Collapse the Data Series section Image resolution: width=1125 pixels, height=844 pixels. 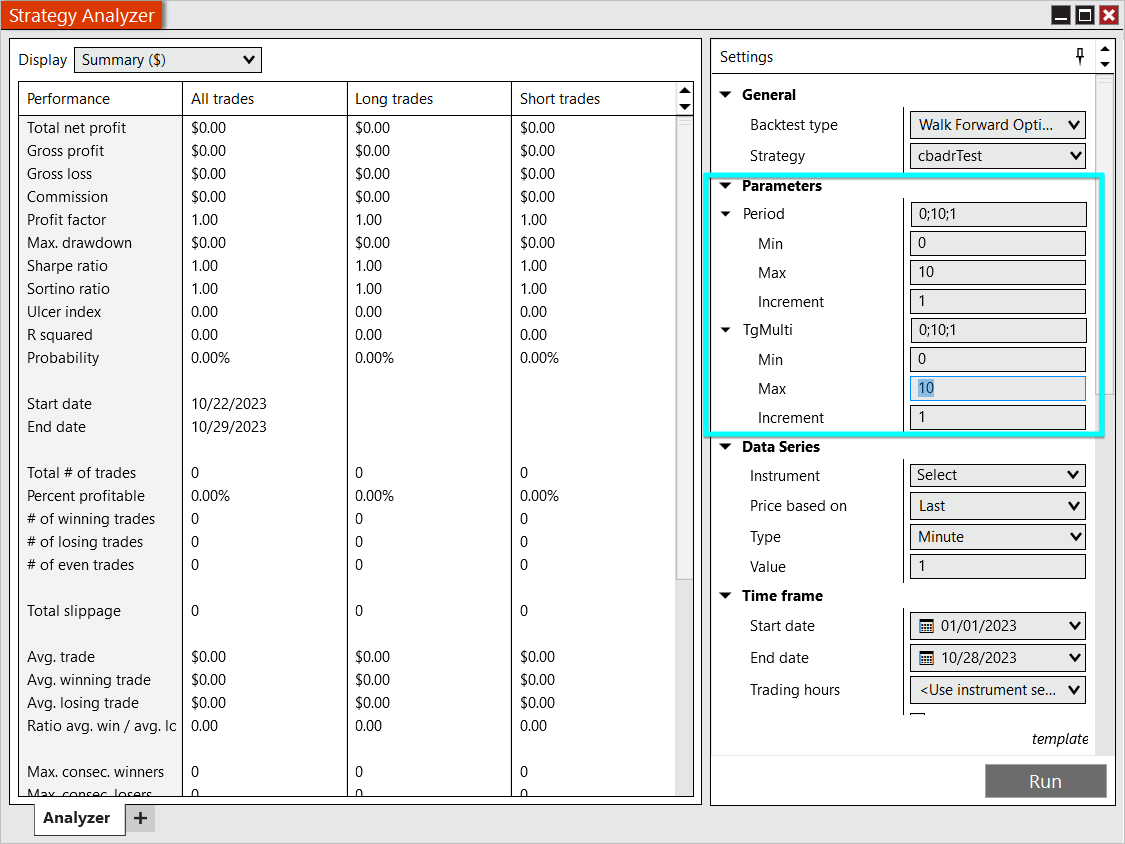(726, 447)
